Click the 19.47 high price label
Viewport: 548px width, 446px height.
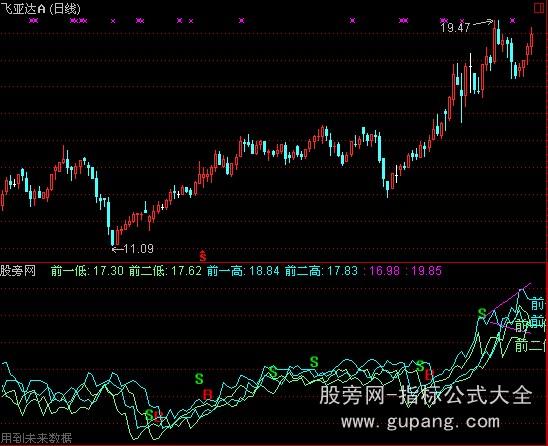pos(455,27)
